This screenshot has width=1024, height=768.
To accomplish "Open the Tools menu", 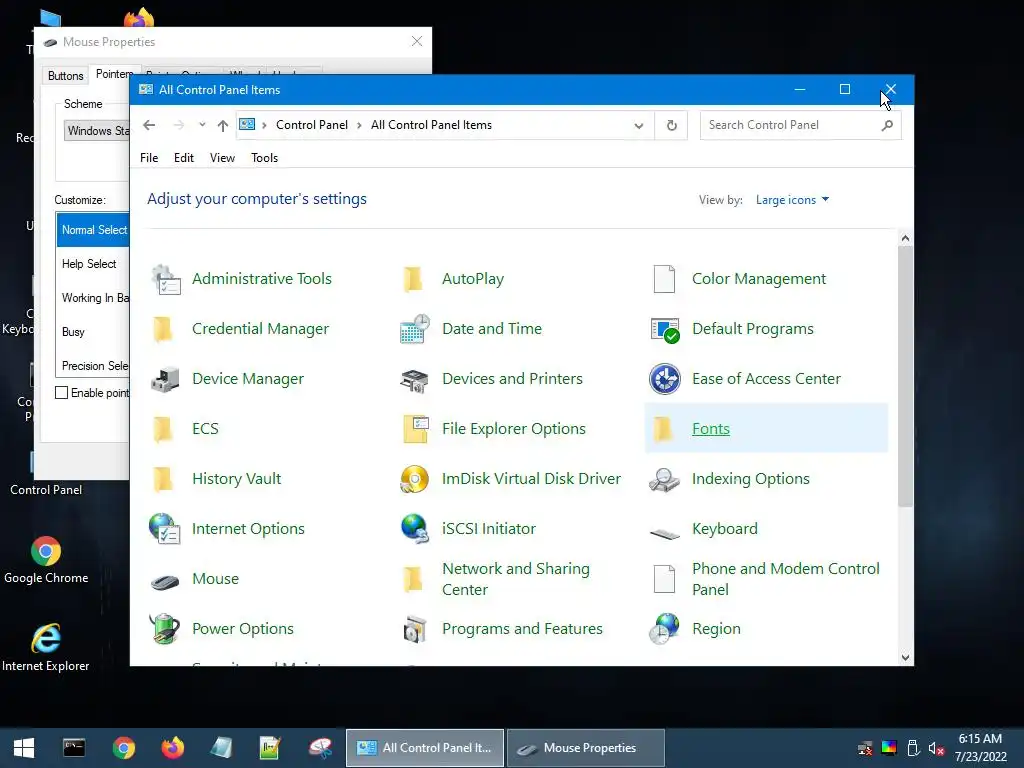I will 264,158.
